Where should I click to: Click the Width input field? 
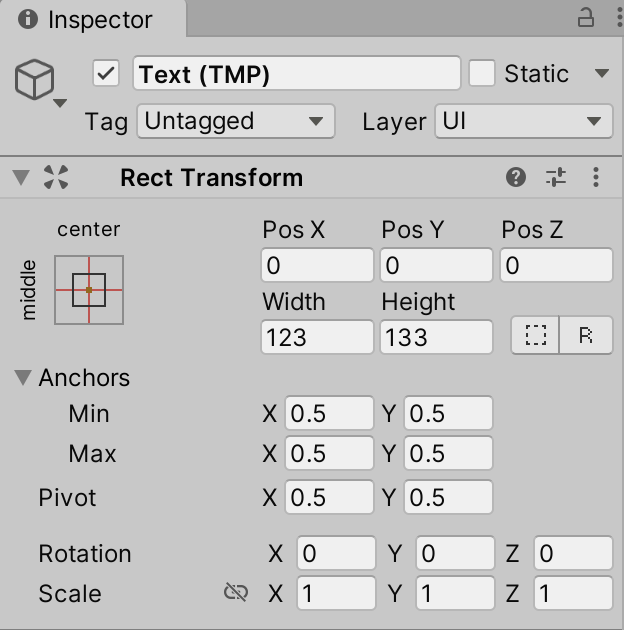click(x=317, y=337)
